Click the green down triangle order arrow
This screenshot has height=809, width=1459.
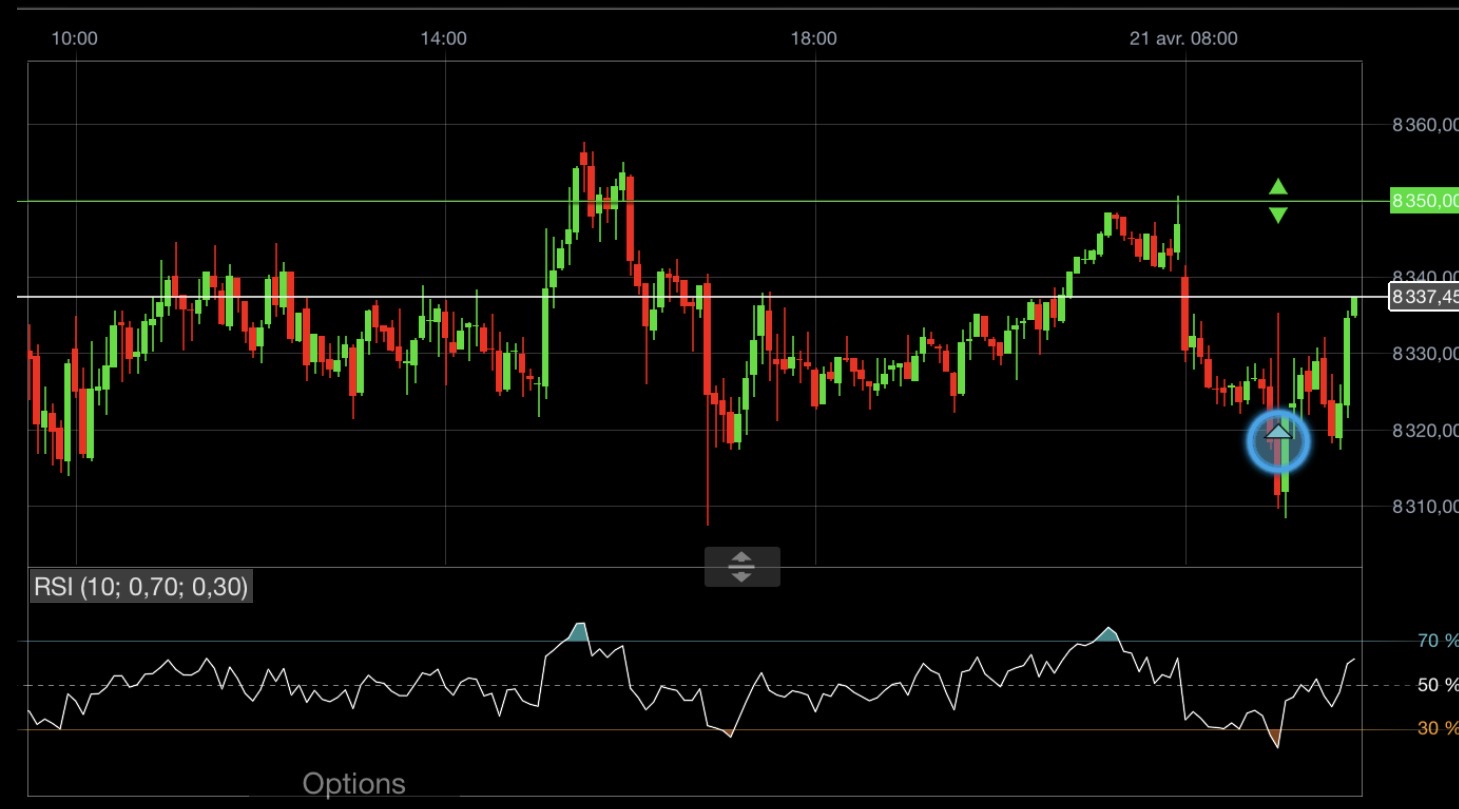1278,215
